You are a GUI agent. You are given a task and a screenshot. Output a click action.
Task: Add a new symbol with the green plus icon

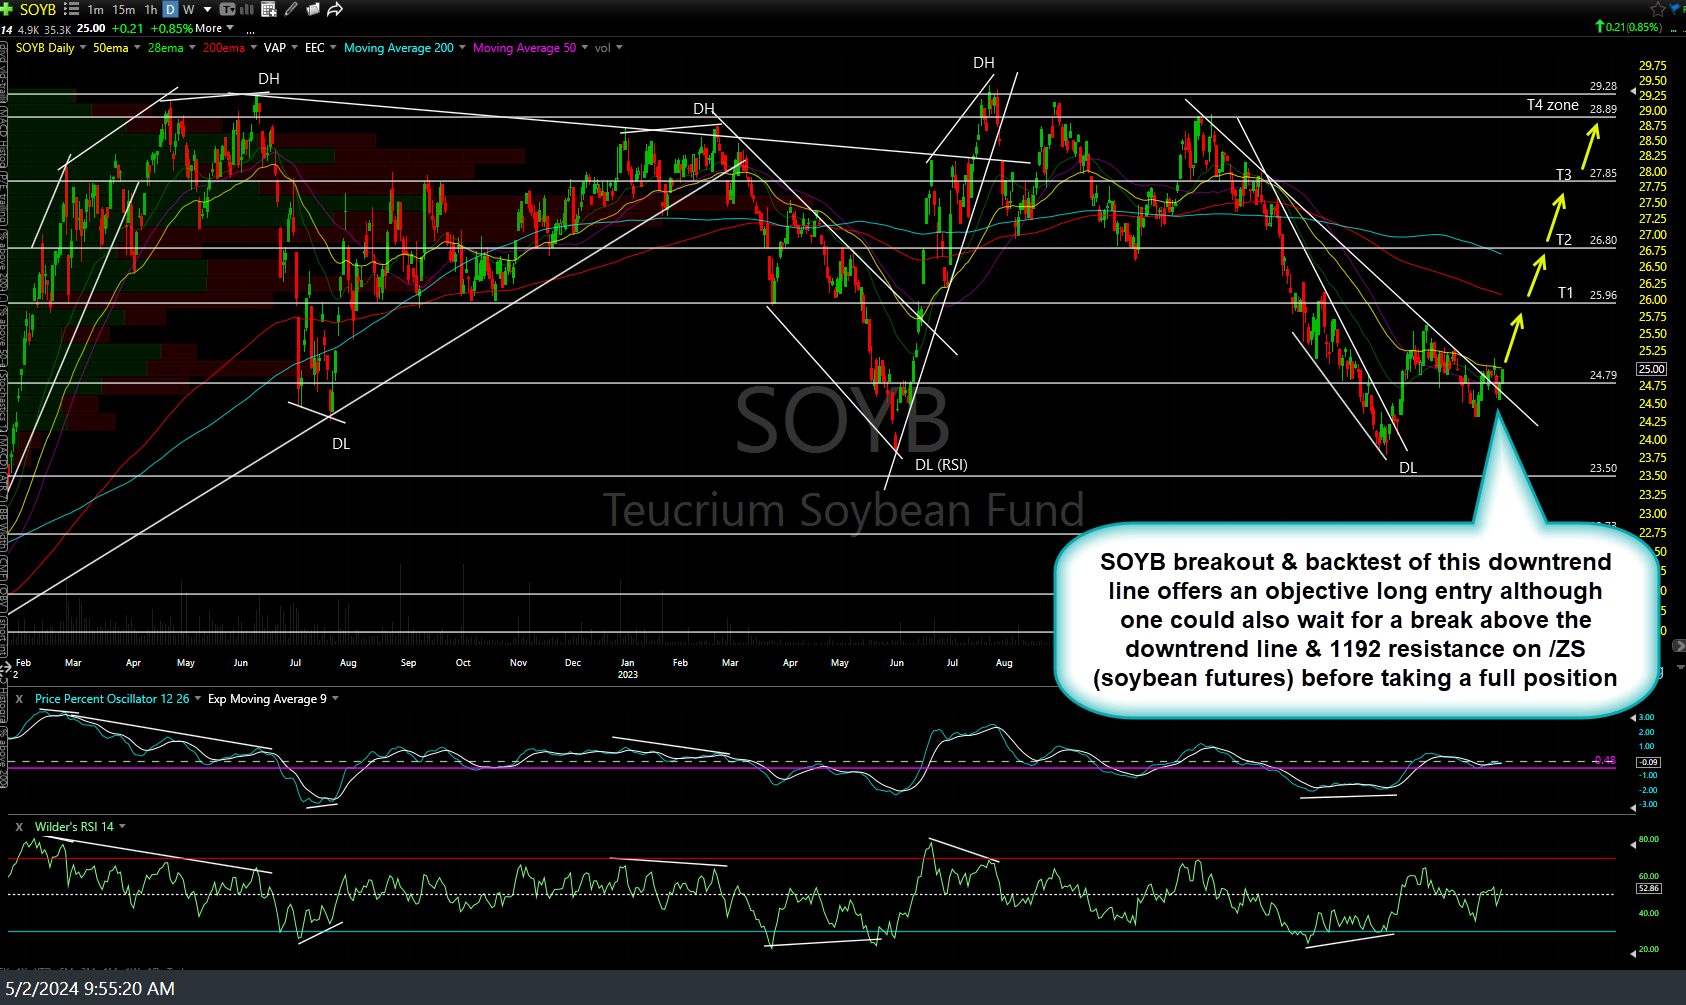[8, 9]
